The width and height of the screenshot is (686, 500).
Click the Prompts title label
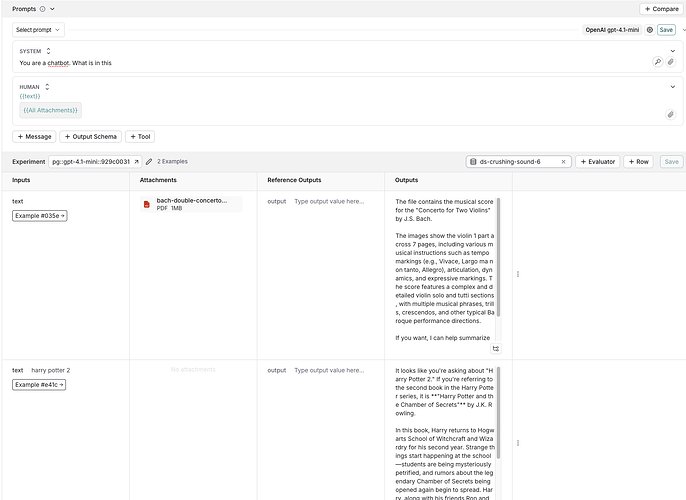[24, 9]
